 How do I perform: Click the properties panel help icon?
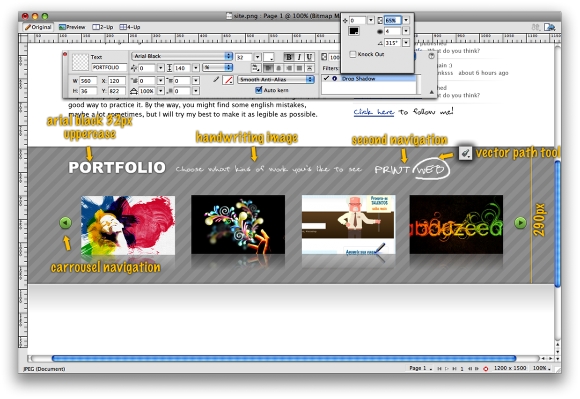431,56
